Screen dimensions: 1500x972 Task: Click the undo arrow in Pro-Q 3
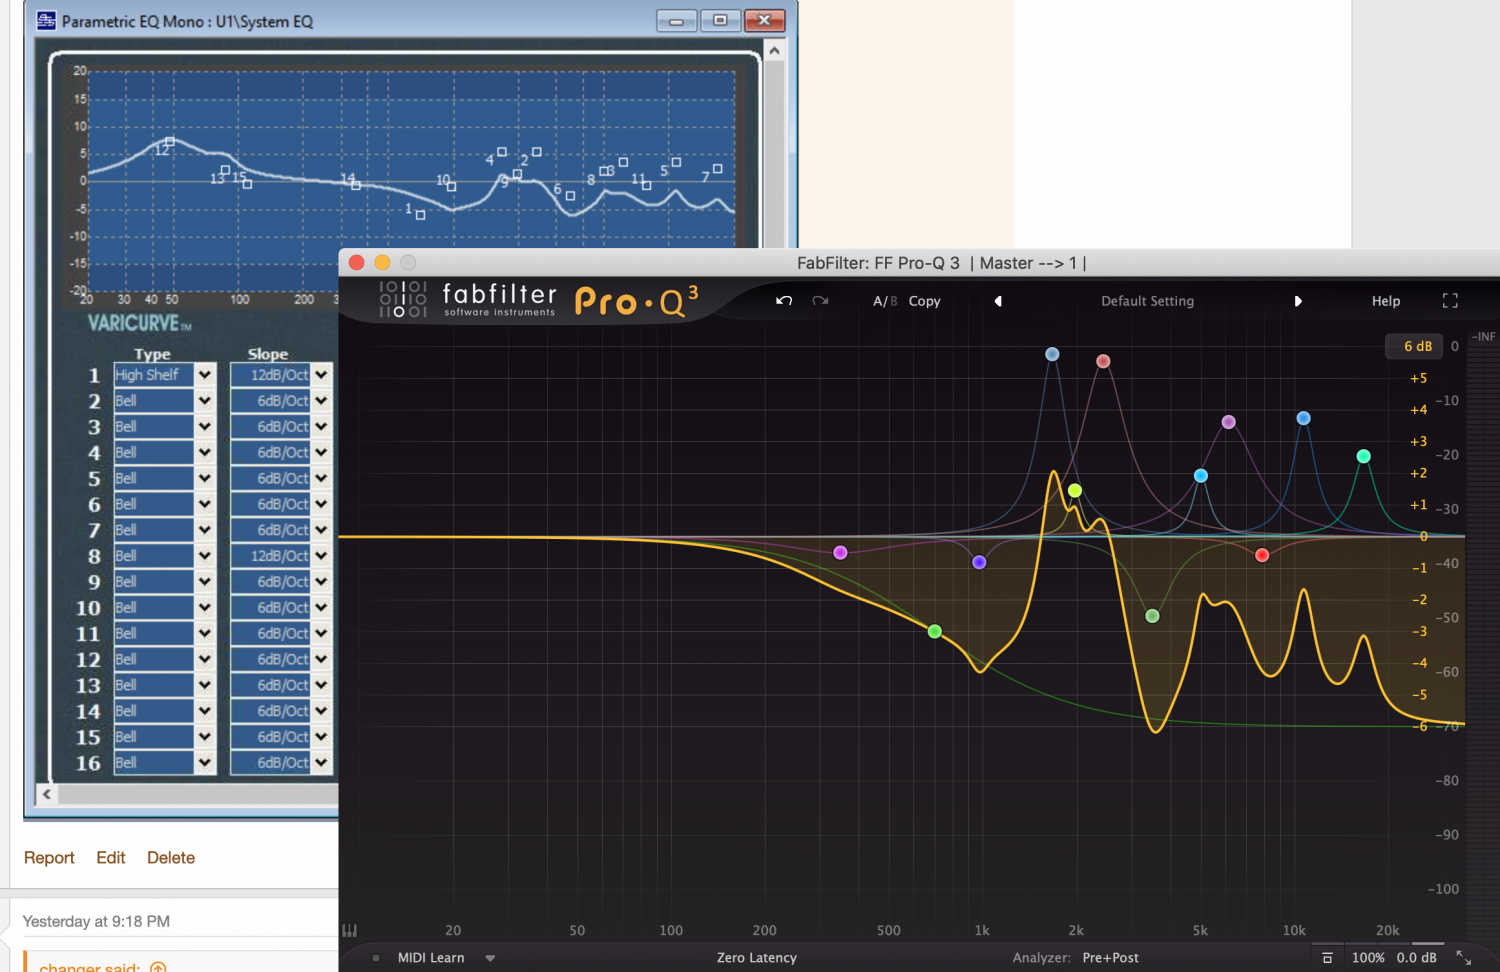click(x=784, y=301)
